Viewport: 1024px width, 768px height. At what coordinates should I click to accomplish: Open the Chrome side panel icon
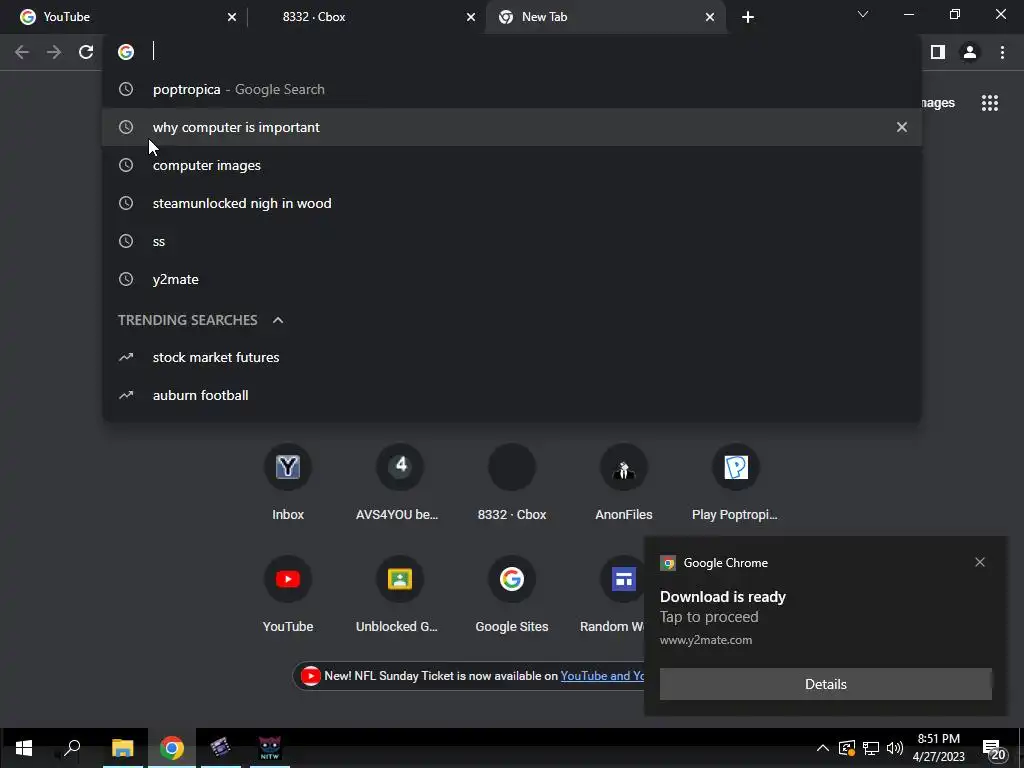(938, 52)
